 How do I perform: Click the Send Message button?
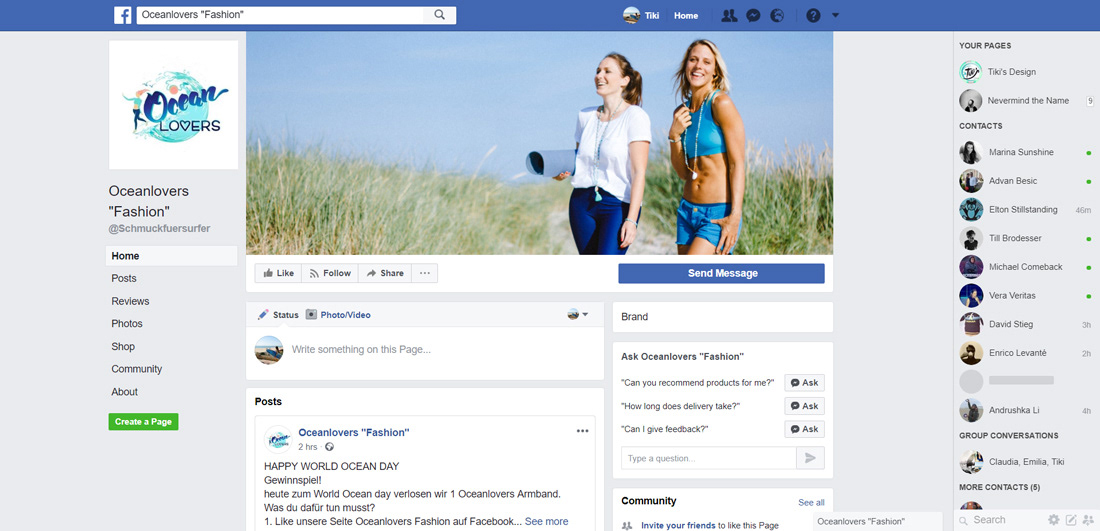click(x=721, y=274)
